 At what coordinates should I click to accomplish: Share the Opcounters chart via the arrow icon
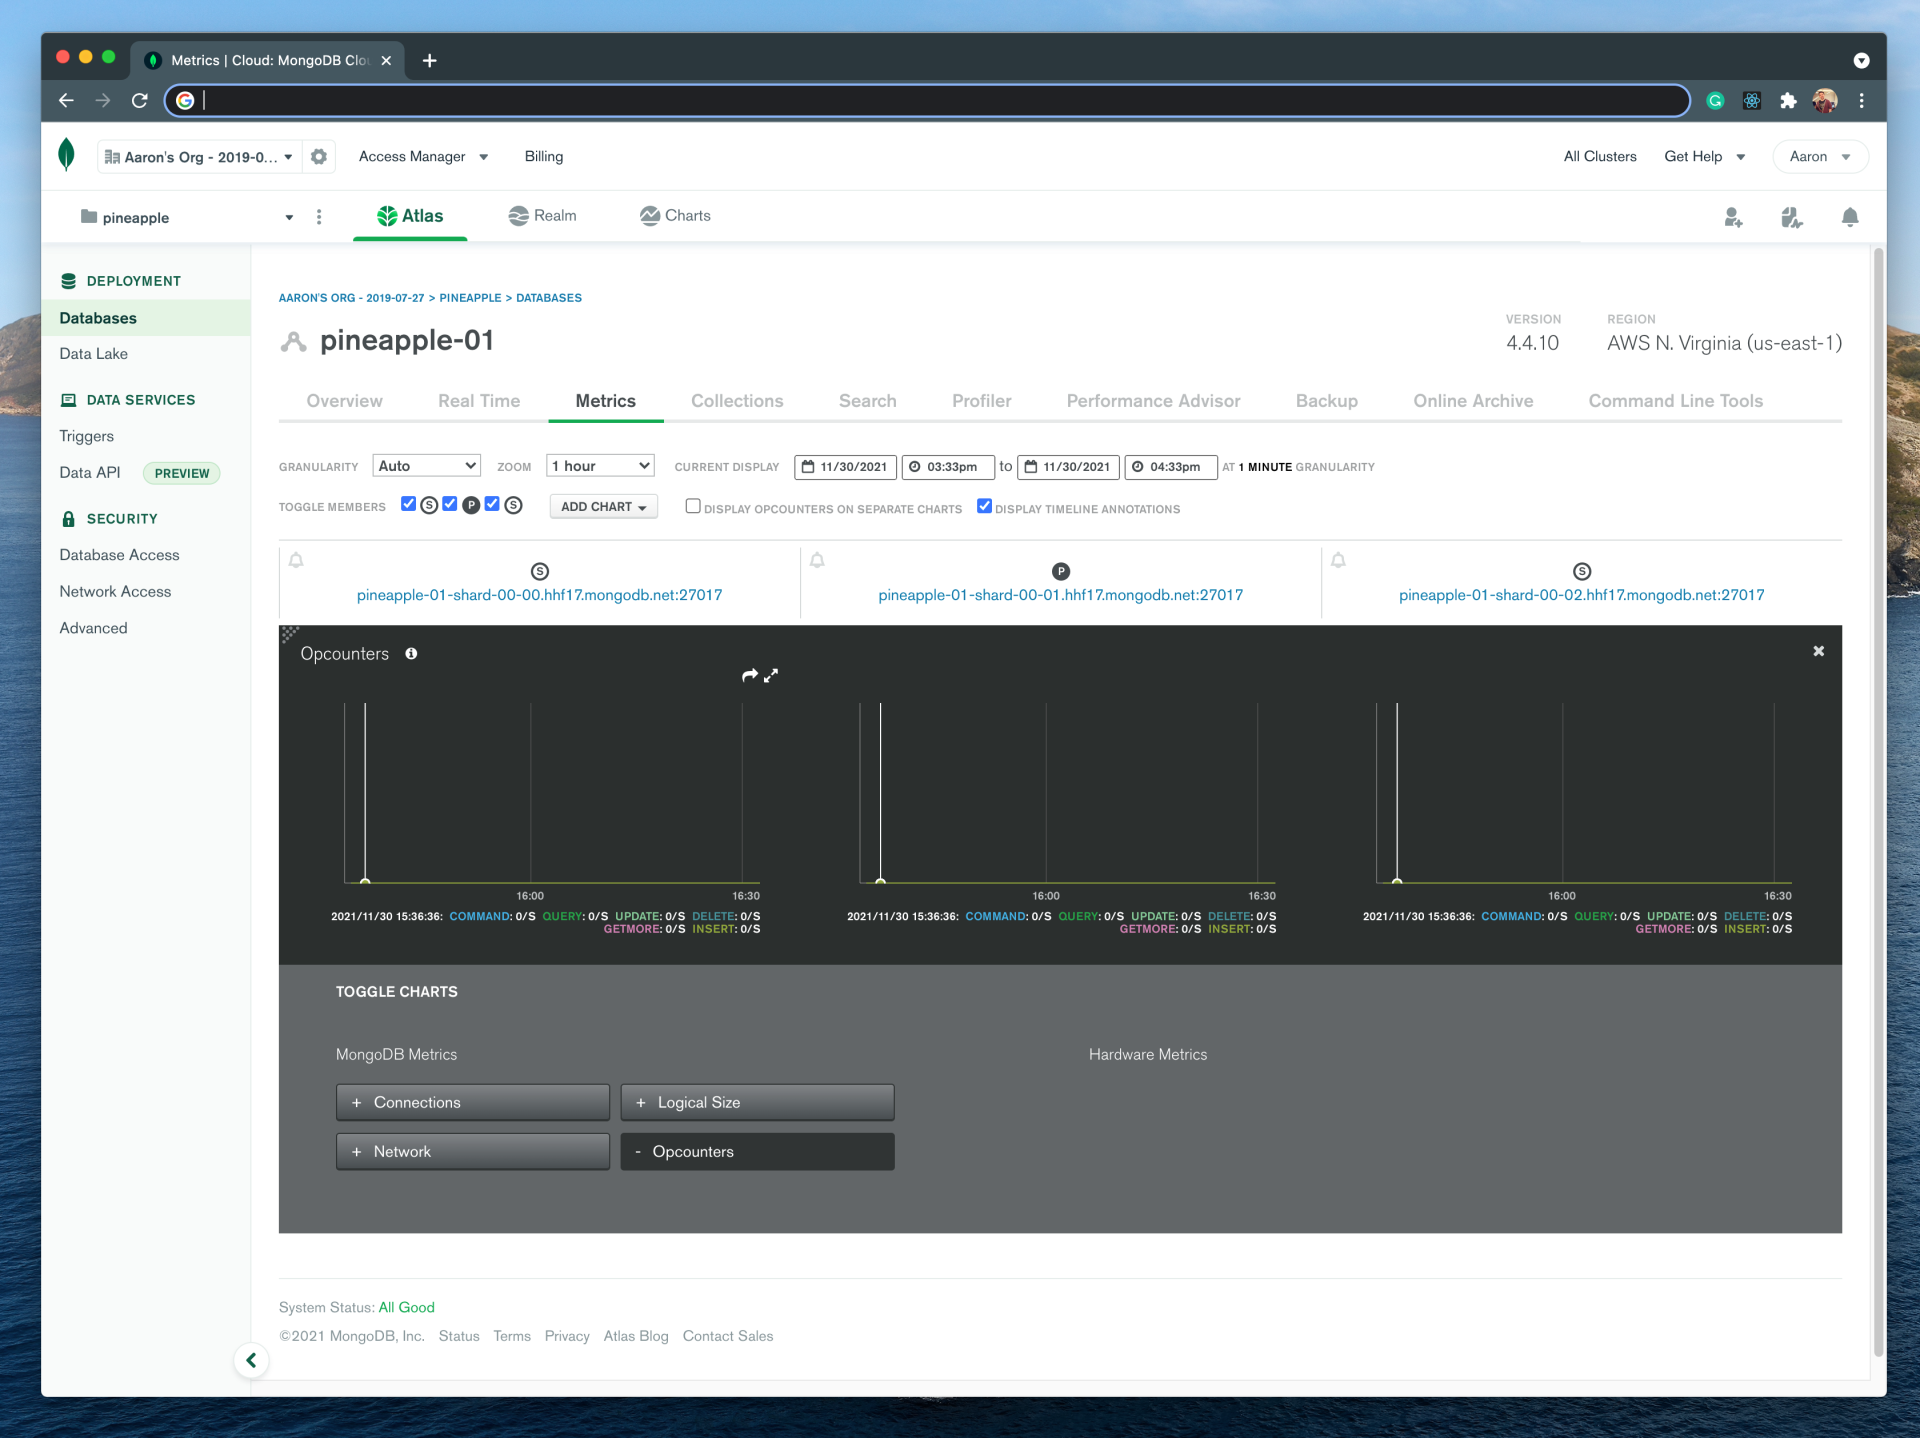click(x=749, y=675)
